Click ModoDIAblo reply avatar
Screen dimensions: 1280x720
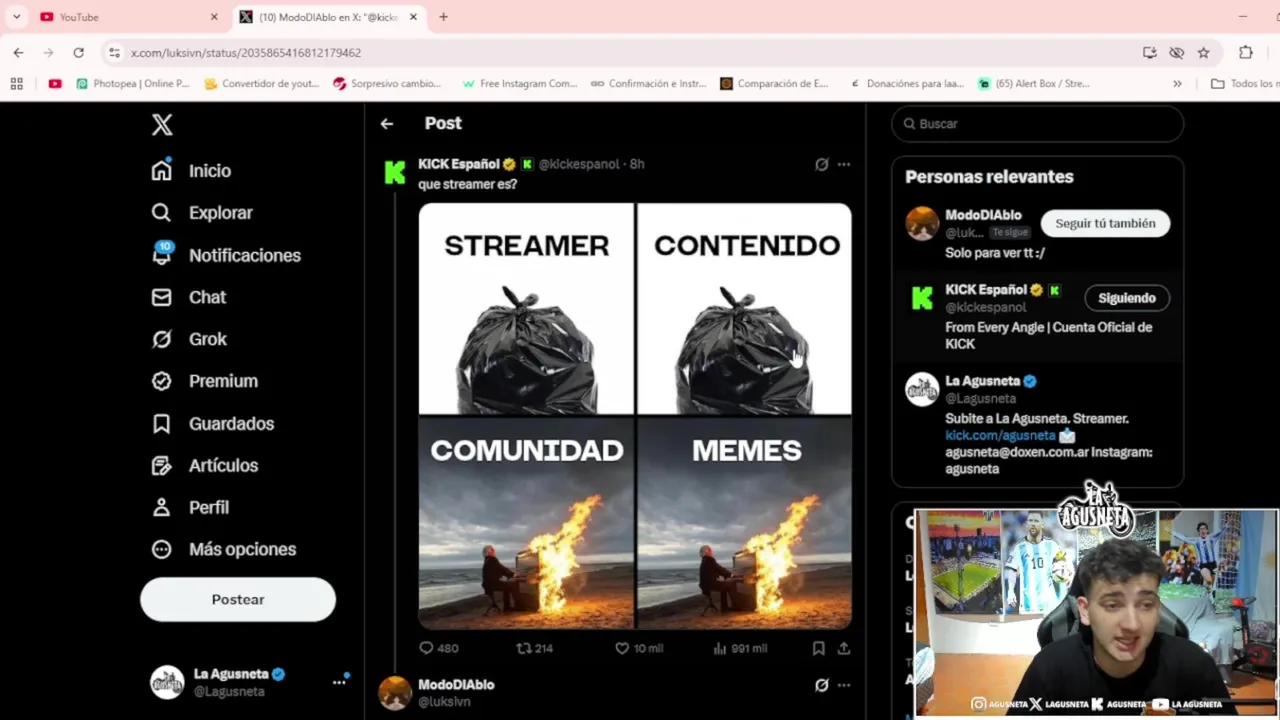coord(395,693)
